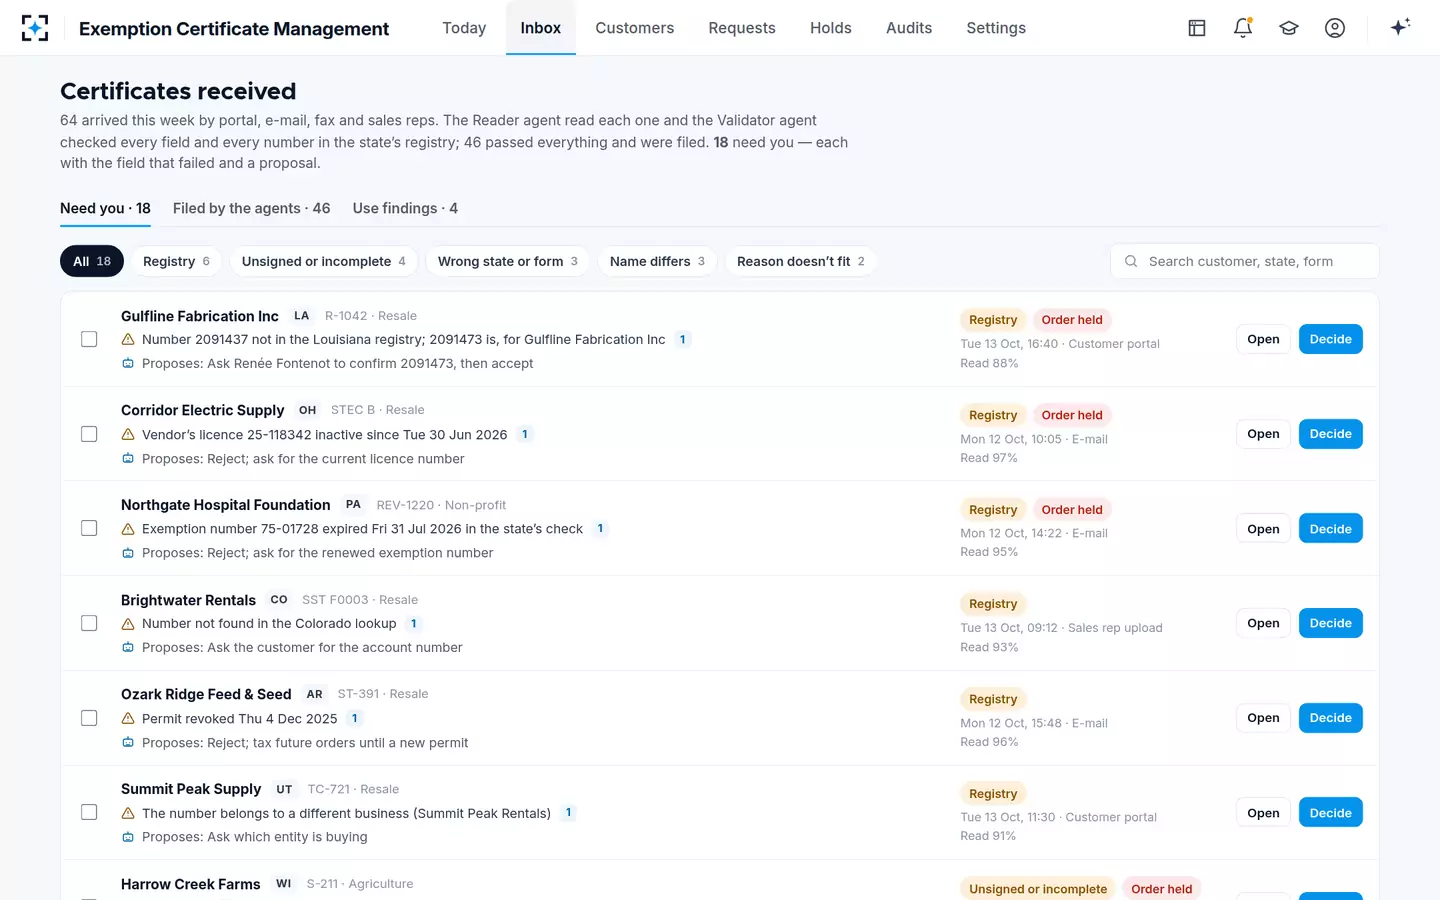Open the Requests tab
The height and width of the screenshot is (900, 1440).
742,28
